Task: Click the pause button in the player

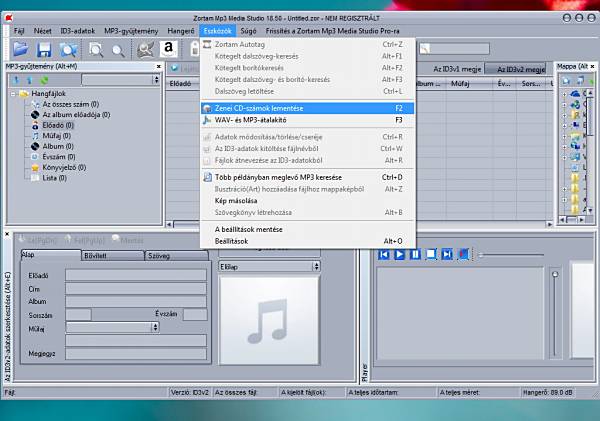Action: click(415, 254)
